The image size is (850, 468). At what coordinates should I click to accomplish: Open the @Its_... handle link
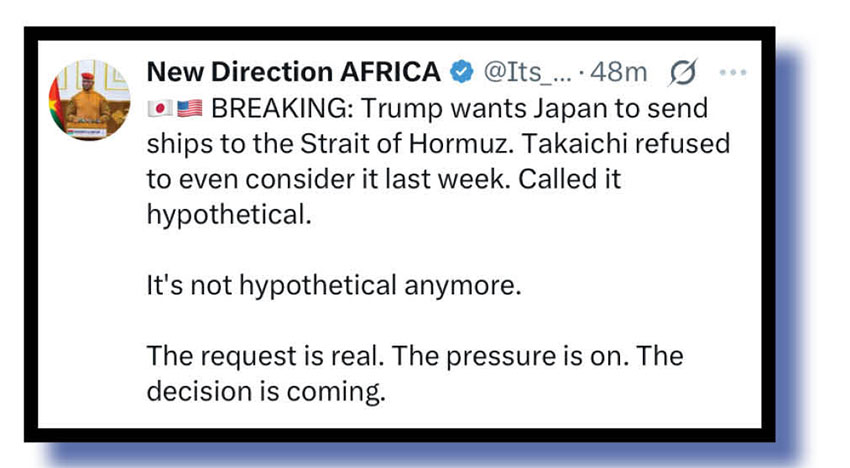click(528, 73)
